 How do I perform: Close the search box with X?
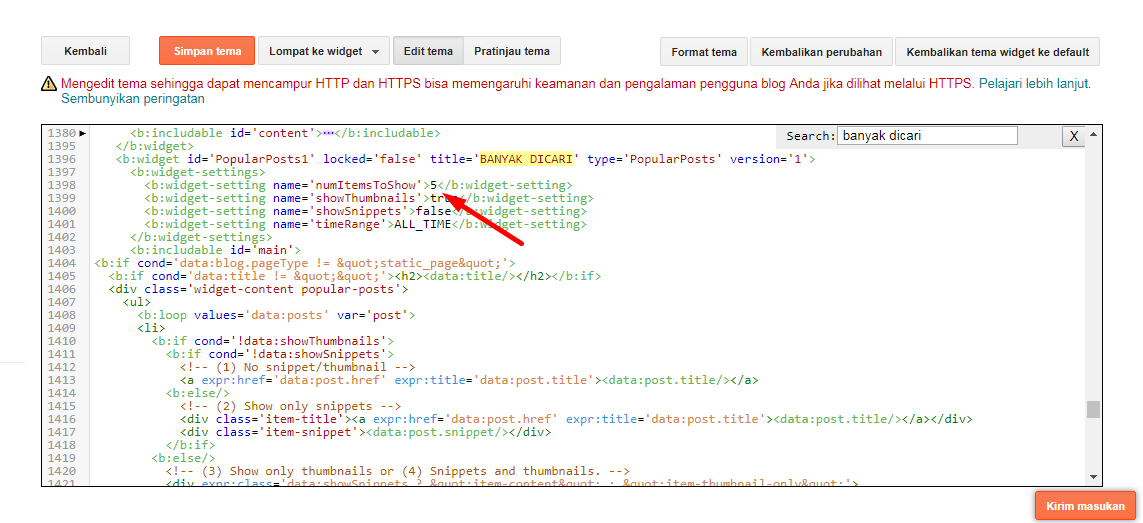pyautogui.click(x=1073, y=136)
